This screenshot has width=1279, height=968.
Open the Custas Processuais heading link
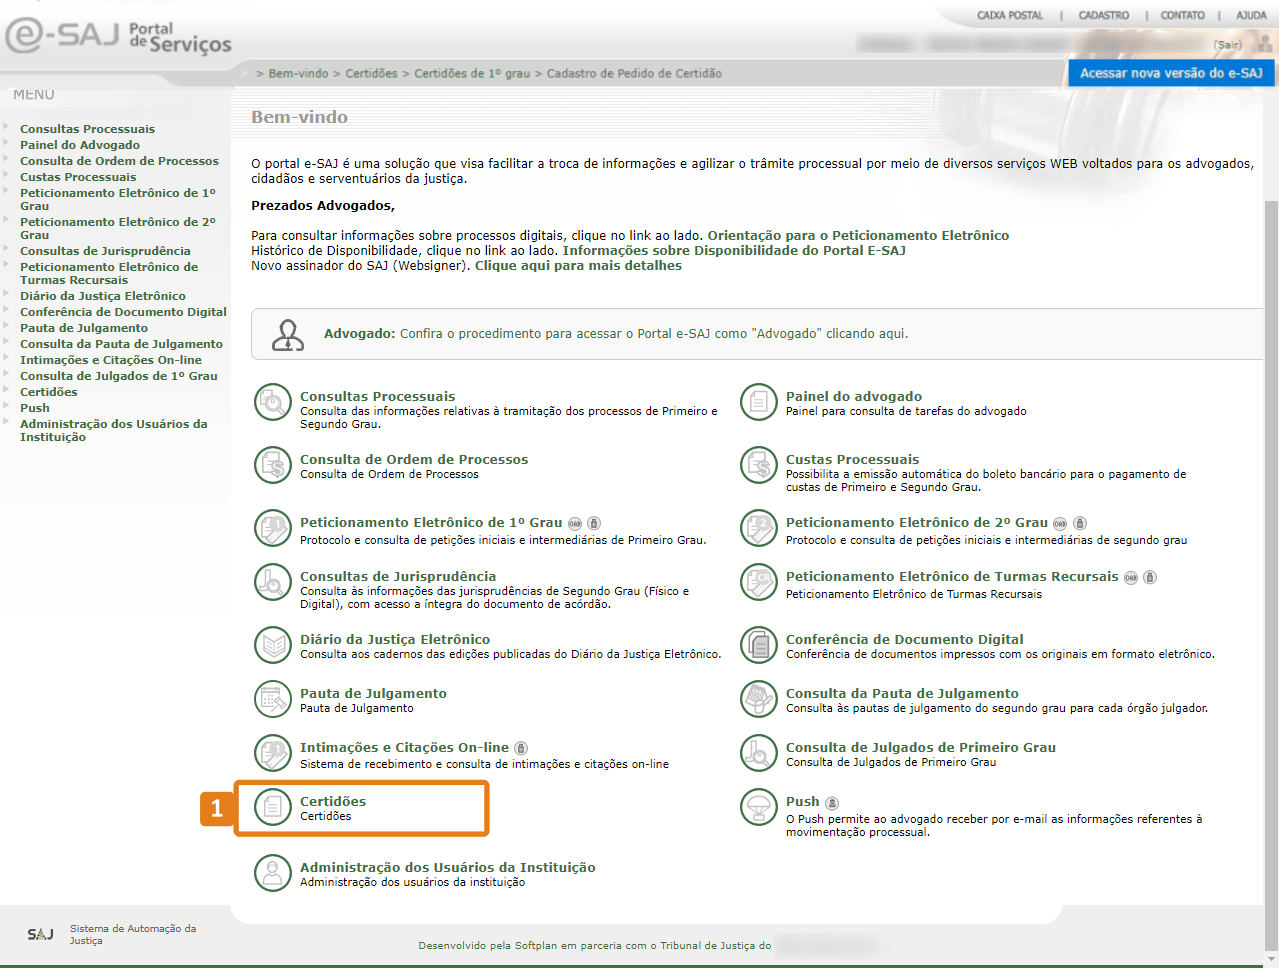click(x=852, y=460)
